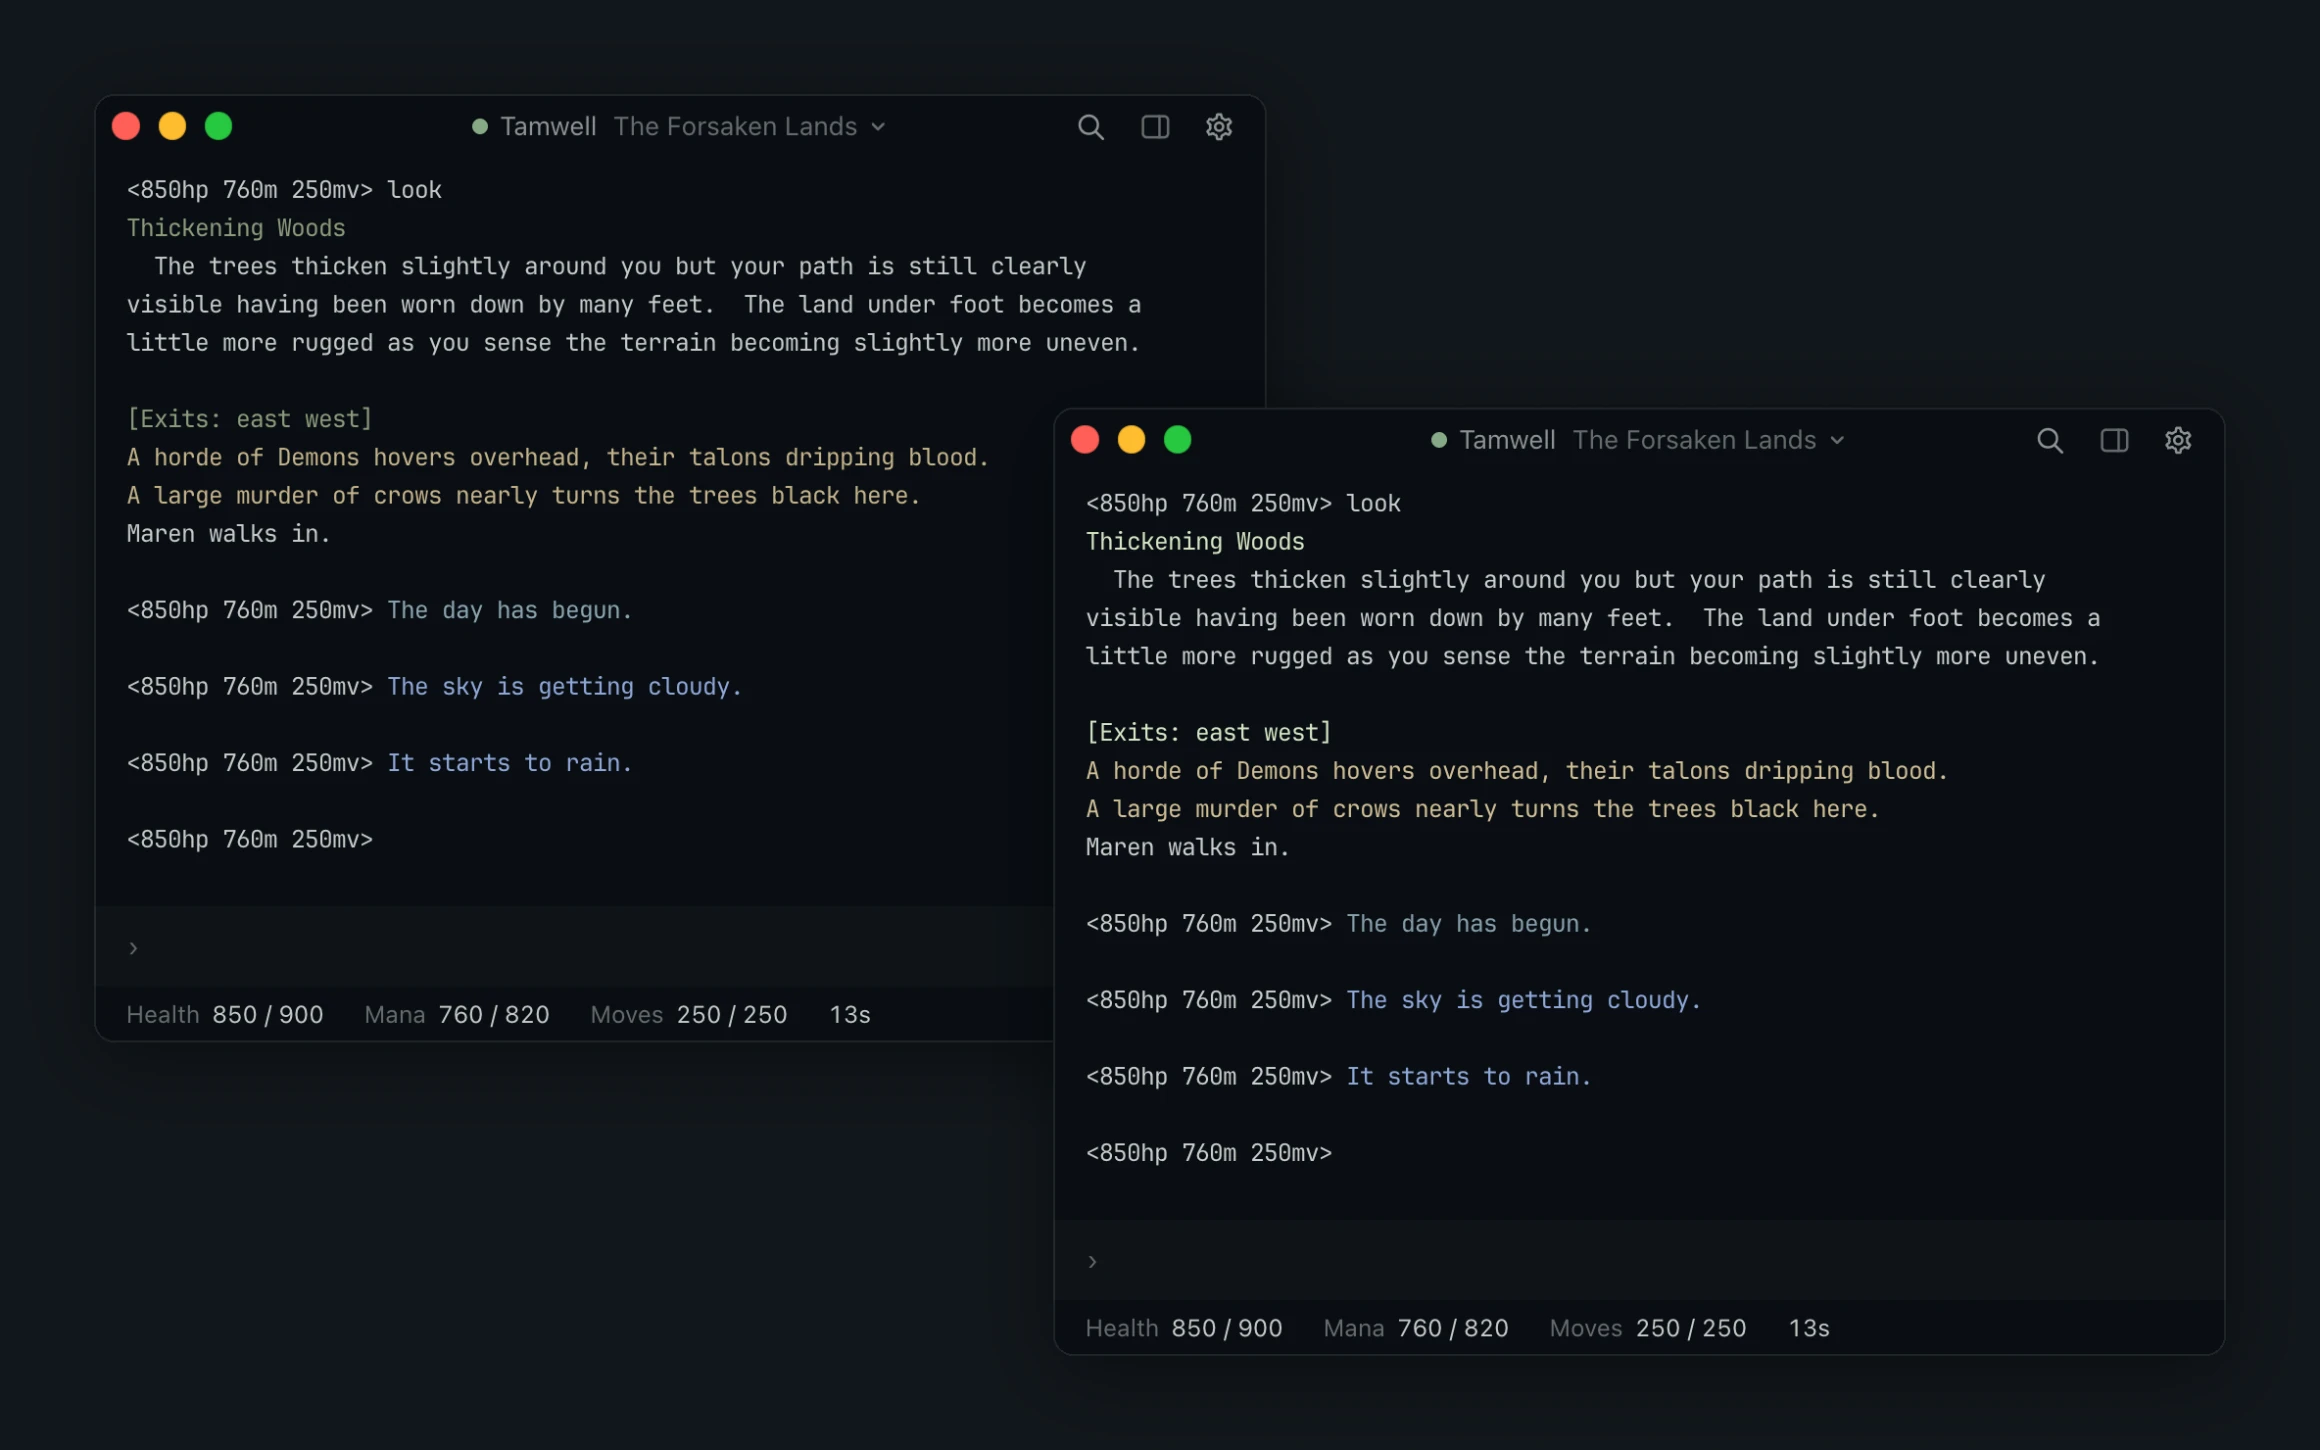
Task: Open settings gear in back window
Action: click(1218, 127)
